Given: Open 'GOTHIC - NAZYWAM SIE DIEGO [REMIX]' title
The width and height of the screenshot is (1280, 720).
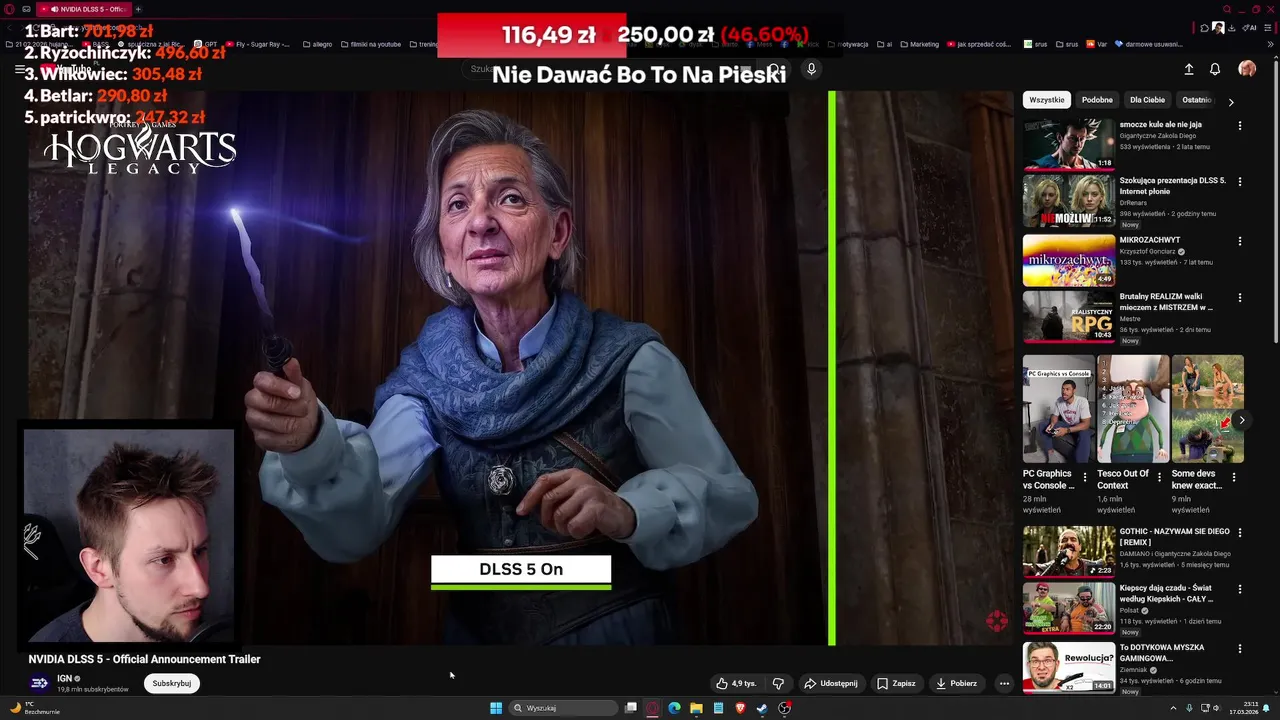Looking at the screenshot, I should coord(1175,537).
